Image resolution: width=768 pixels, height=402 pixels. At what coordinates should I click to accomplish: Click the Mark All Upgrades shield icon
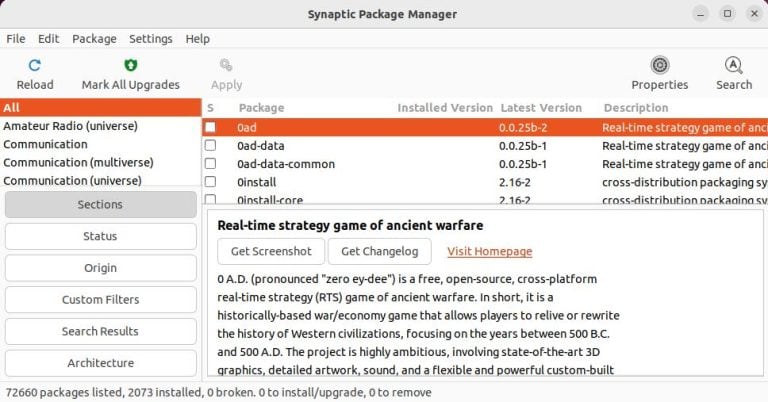click(130, 65)
